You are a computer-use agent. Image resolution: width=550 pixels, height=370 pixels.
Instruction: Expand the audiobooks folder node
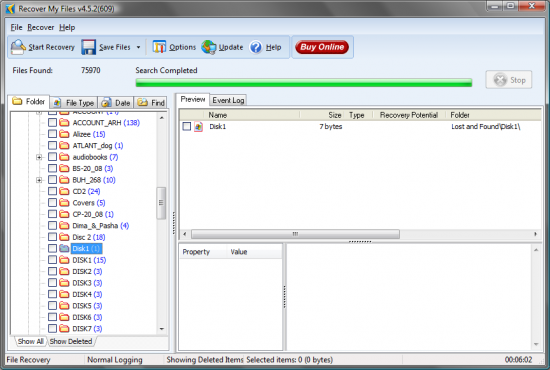(x=39, y=157)
